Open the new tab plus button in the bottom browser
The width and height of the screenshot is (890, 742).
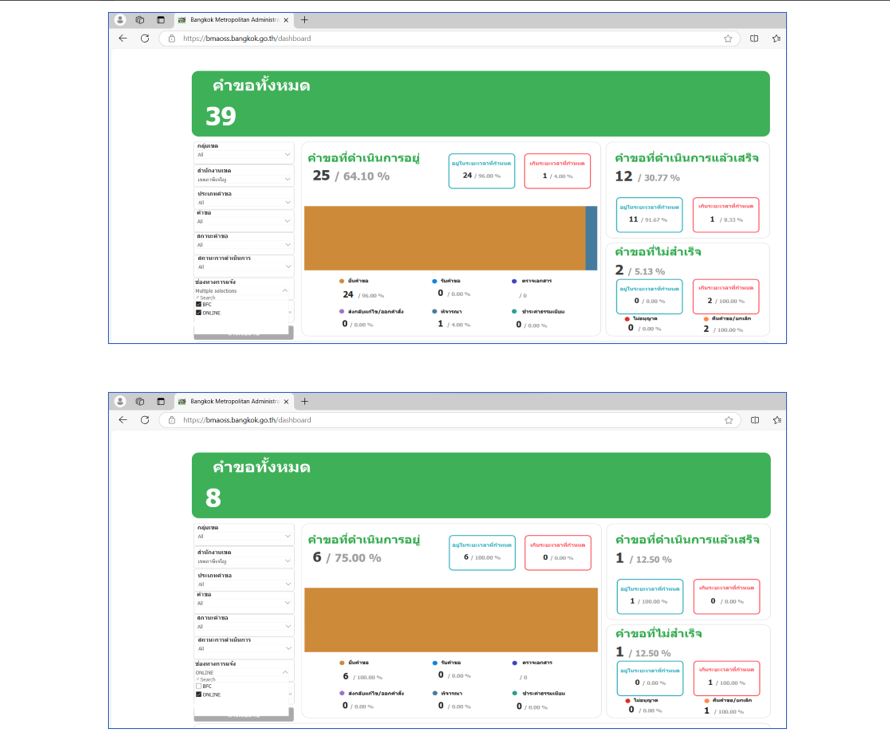click(x=305, y=401)
